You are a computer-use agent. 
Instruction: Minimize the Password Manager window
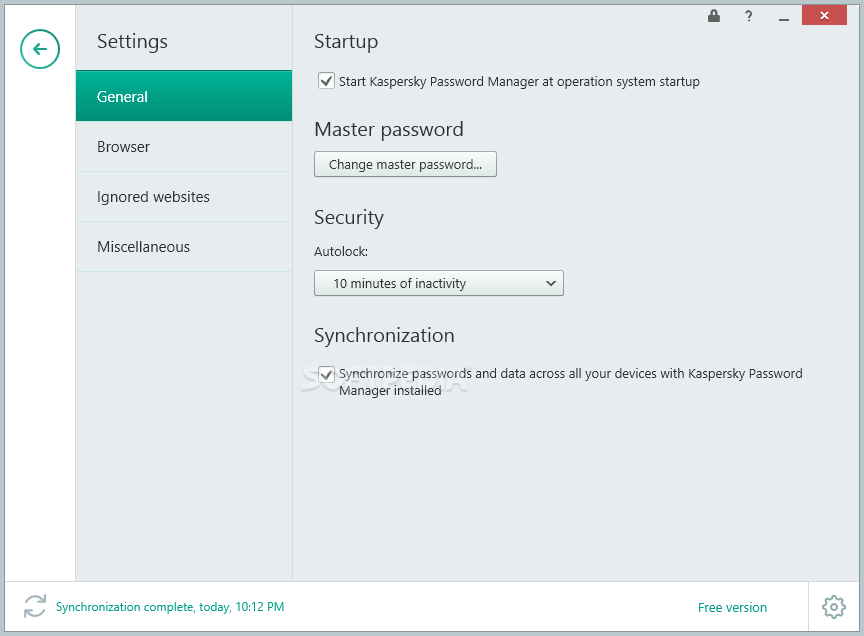[x=784, y=17]
